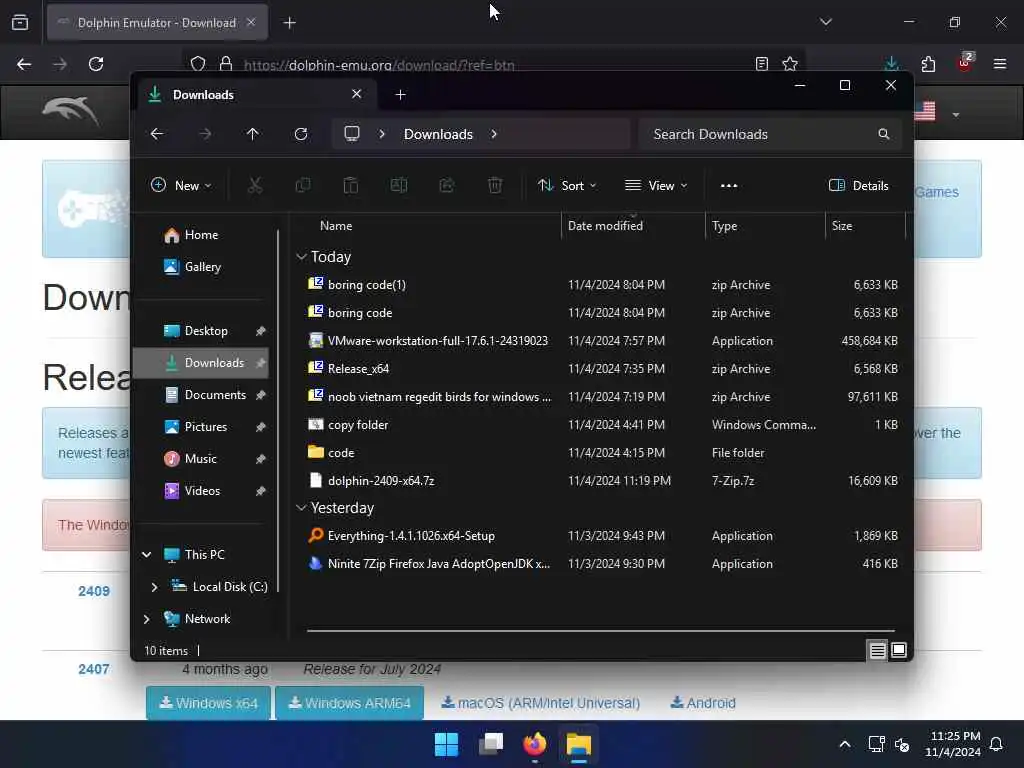The image size is (1024, 768).
Task: Bookmark this page with the star icon
Action: coord(790,64)
